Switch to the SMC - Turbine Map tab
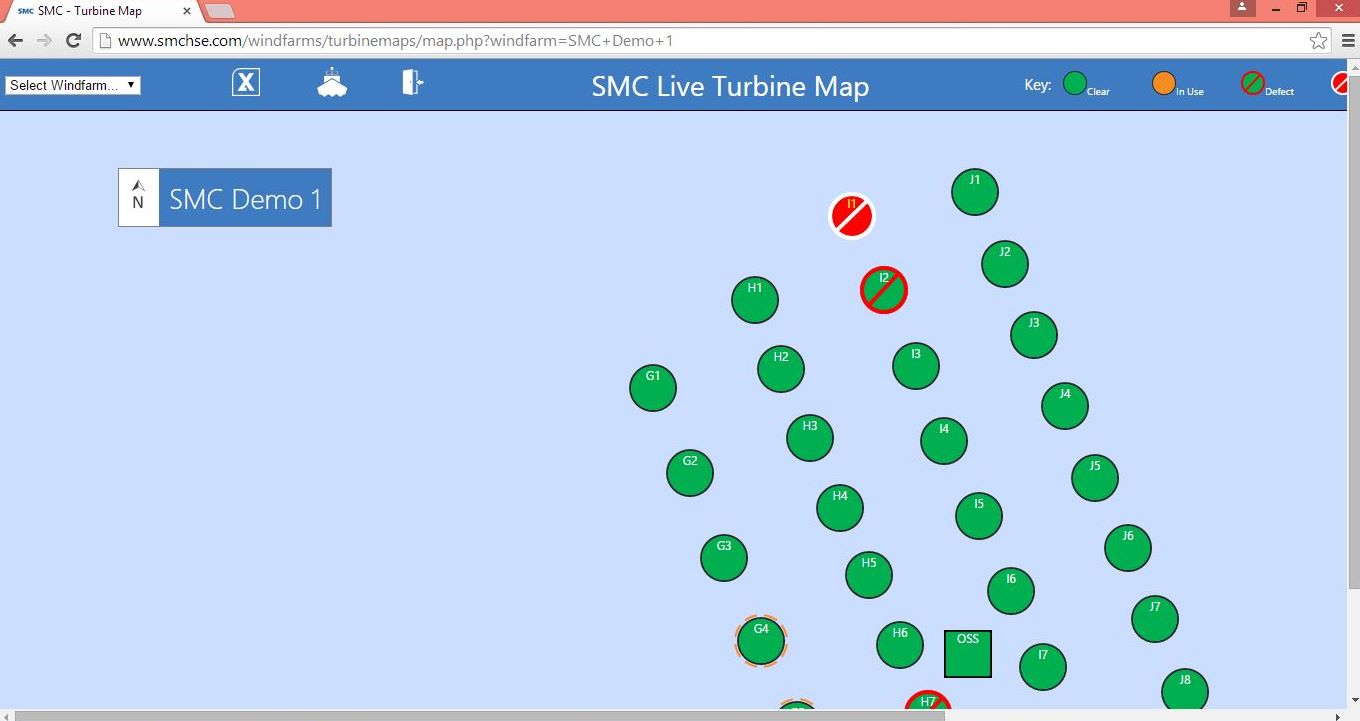This screenshot has width=1360, height=721. 100,11
